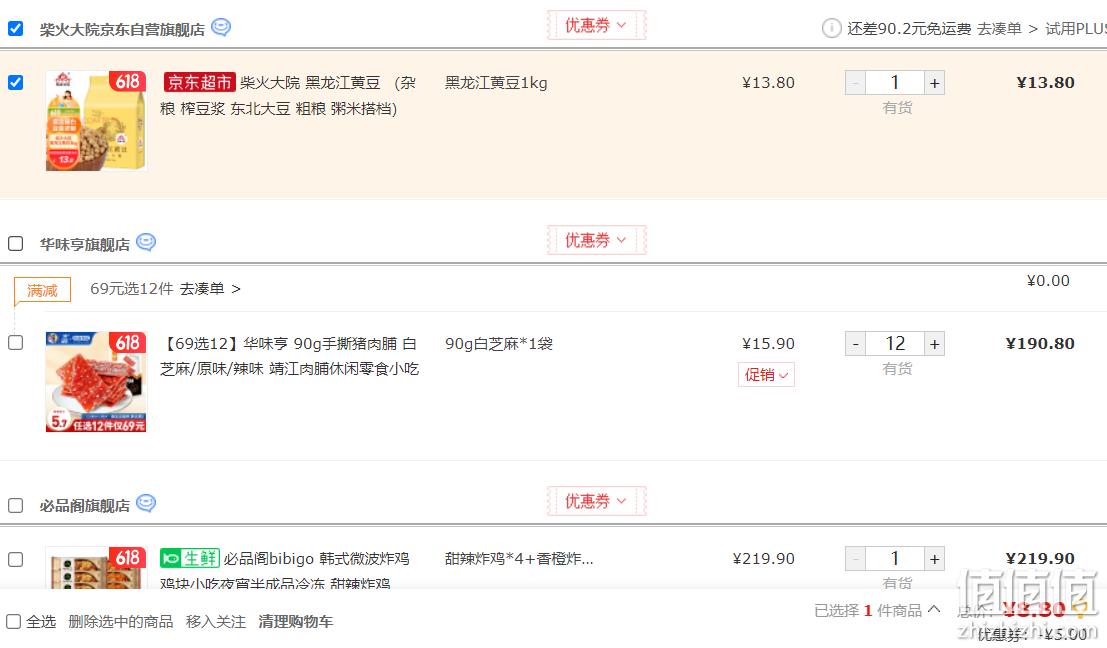The width and height of the screenshot is (1107, 648).
Task: Click unit price ¥15.90
Action: tap(768, 344)
